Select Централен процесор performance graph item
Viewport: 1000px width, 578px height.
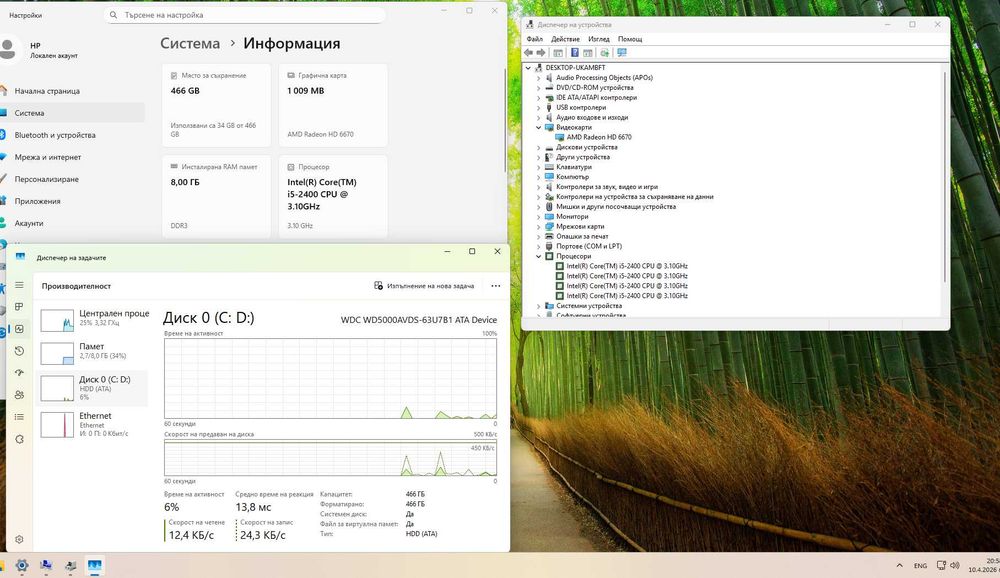pyautogui.click(x=93, y=318)
